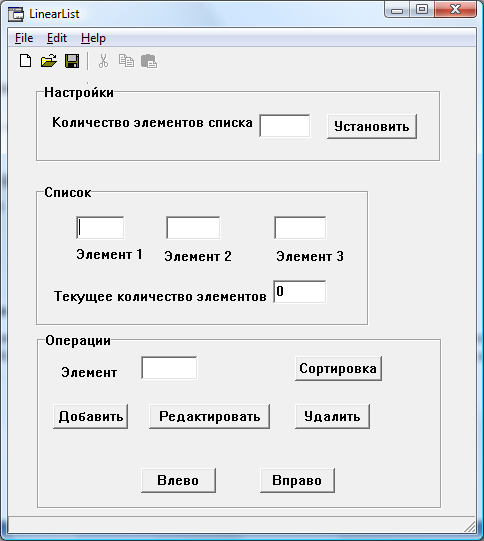Click the LinearList title bar app icon
This screenshot has width=484, height=541.
(16, 14)
